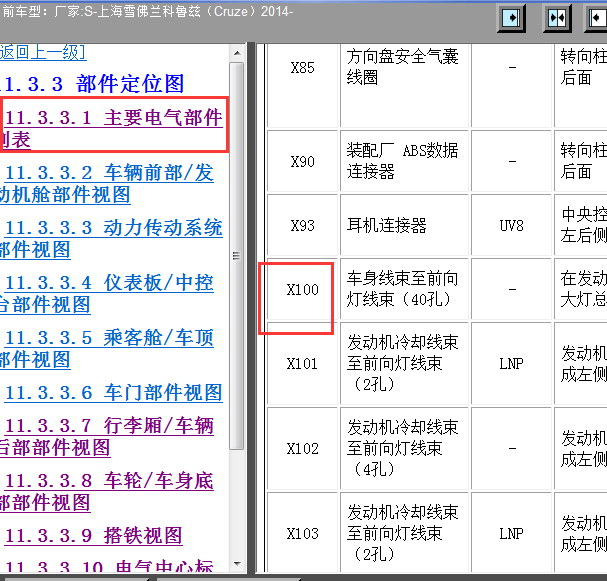Open 11.3.3.4 仪表板/中控台部件视图 link
Viewport: 607px width, 581px height.
107,293
